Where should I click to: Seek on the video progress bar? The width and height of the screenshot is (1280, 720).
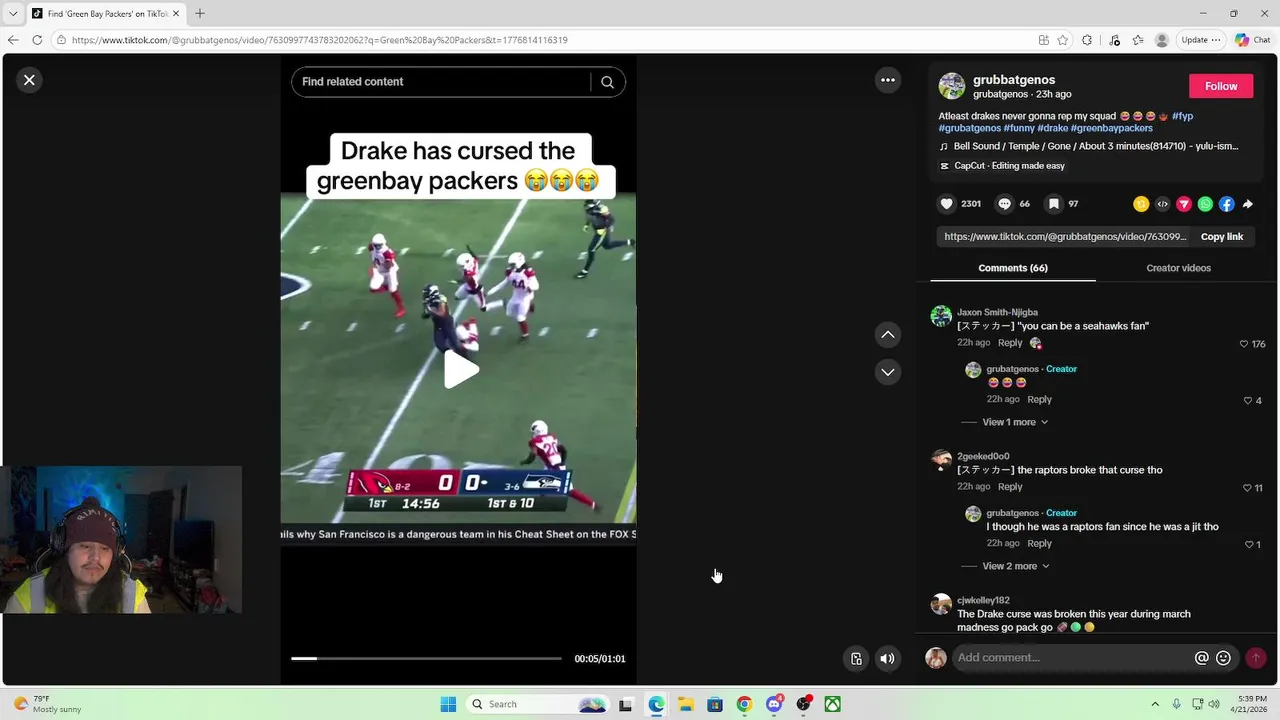426,658
